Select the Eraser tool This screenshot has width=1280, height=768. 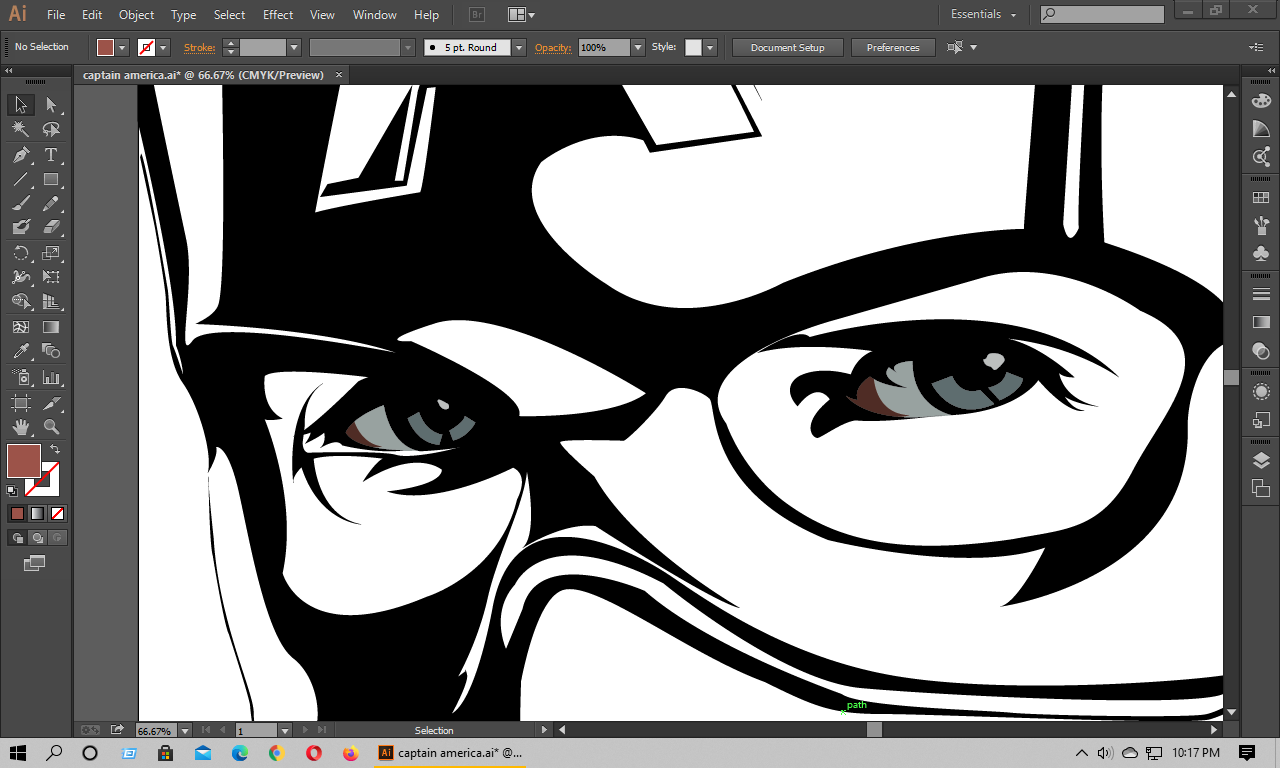click(x=51, y=228)
